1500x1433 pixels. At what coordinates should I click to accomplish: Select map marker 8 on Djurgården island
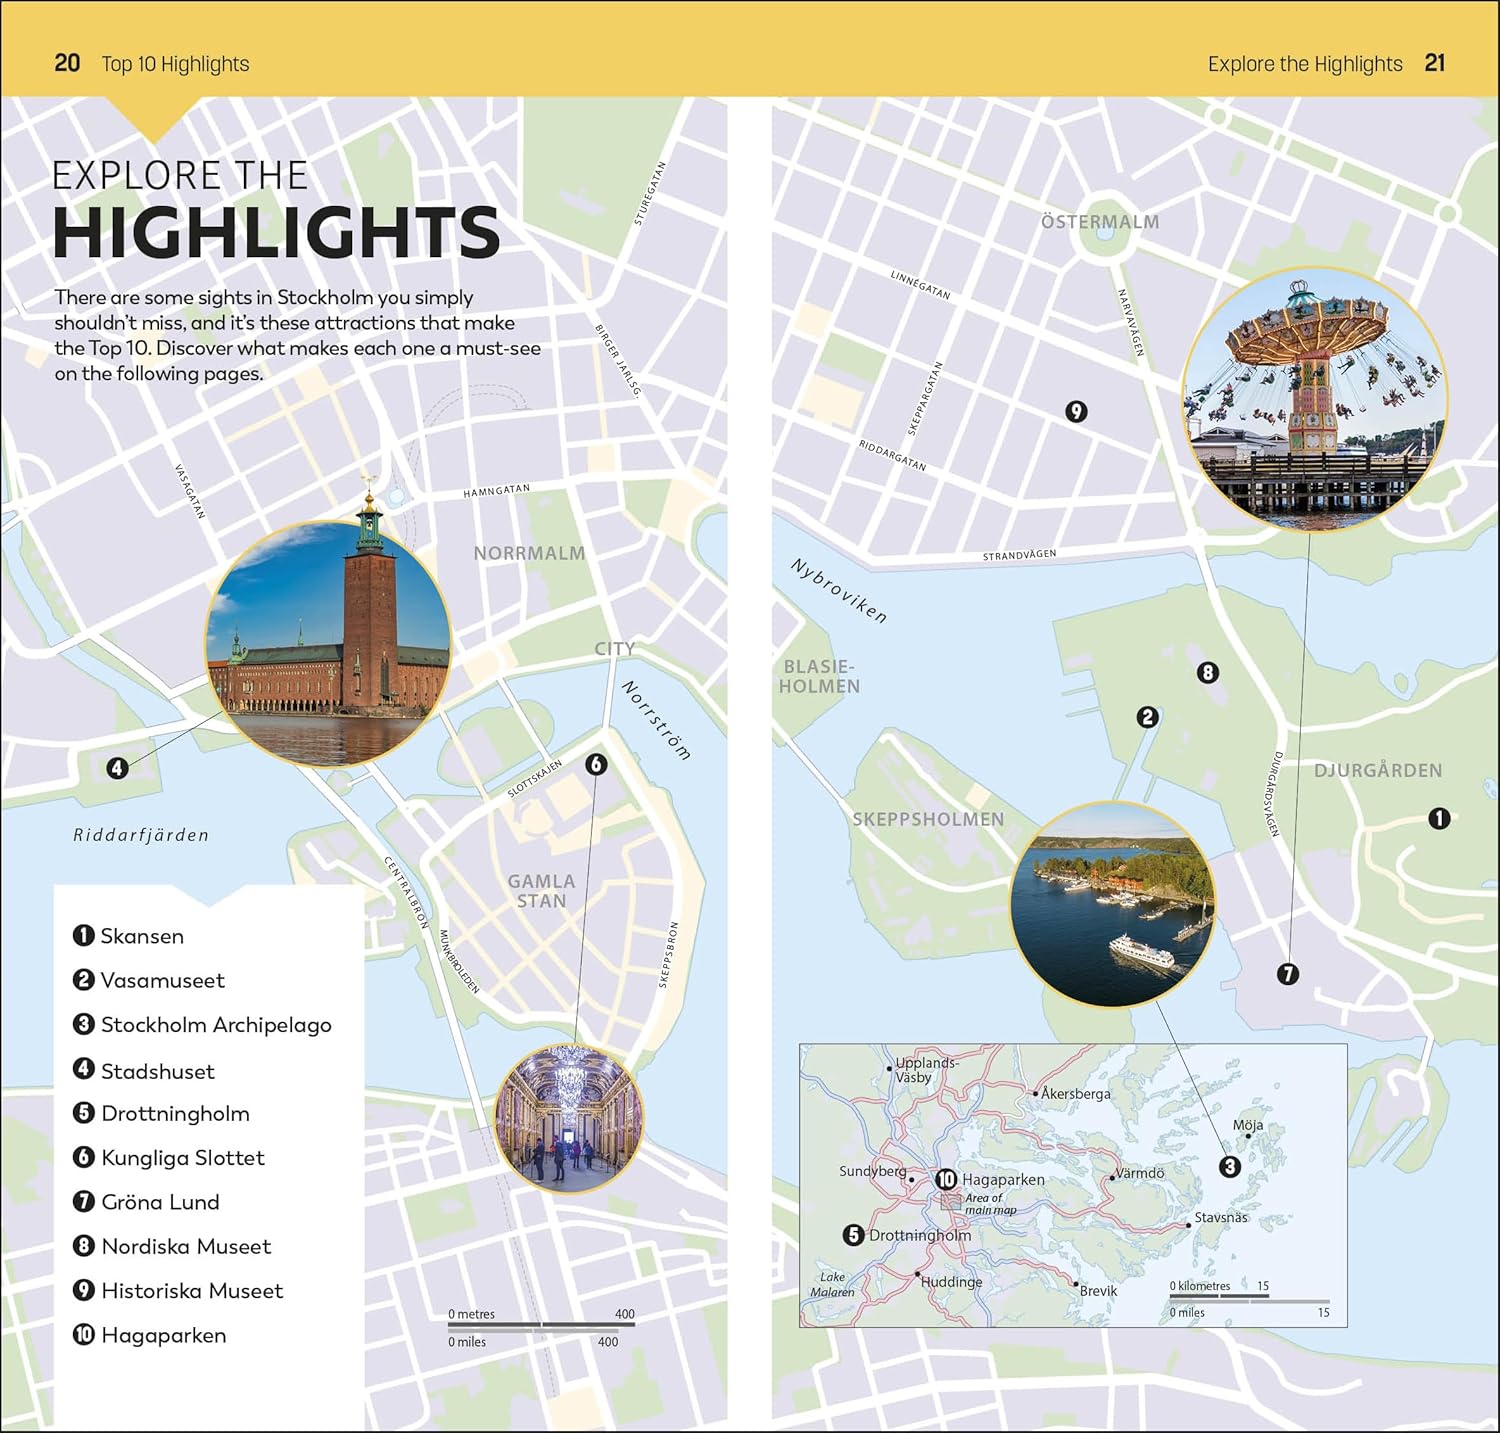coord(1208,673)
